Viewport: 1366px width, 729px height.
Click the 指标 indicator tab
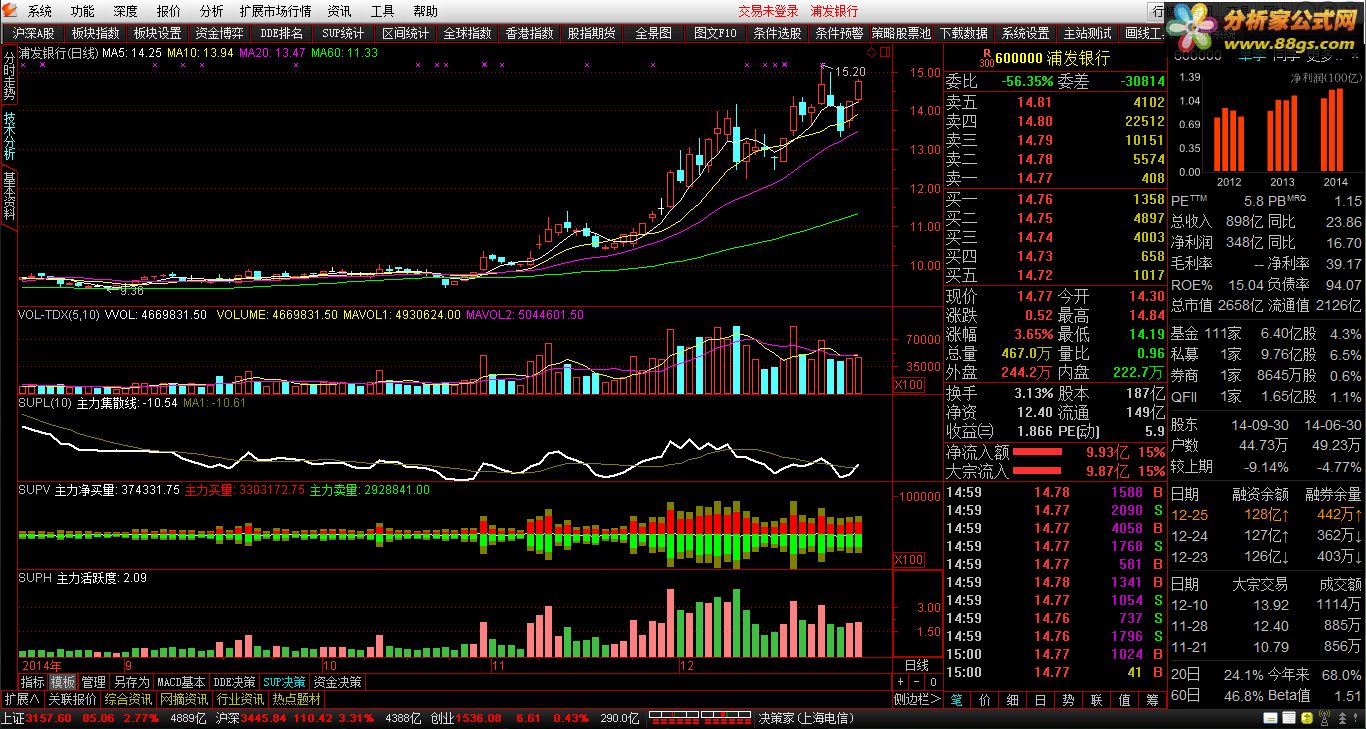[x=33, y=682]
